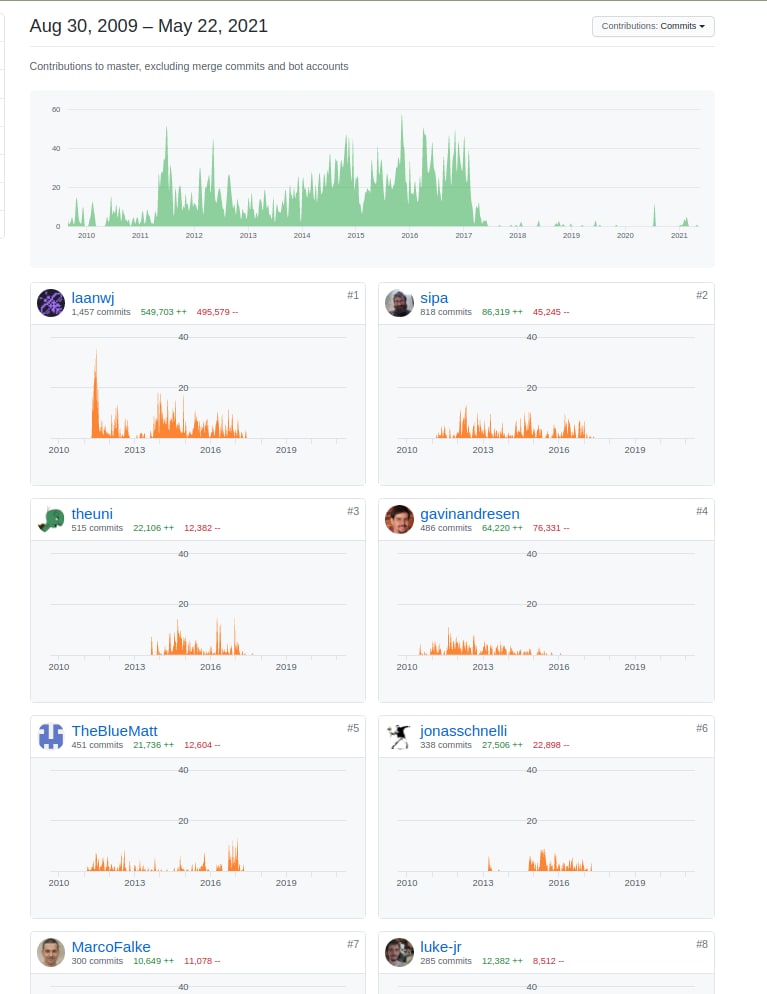Screen dimensions: 767x994
Task: View TheBlueMatt's 451 commits
Action: (97, 745)
